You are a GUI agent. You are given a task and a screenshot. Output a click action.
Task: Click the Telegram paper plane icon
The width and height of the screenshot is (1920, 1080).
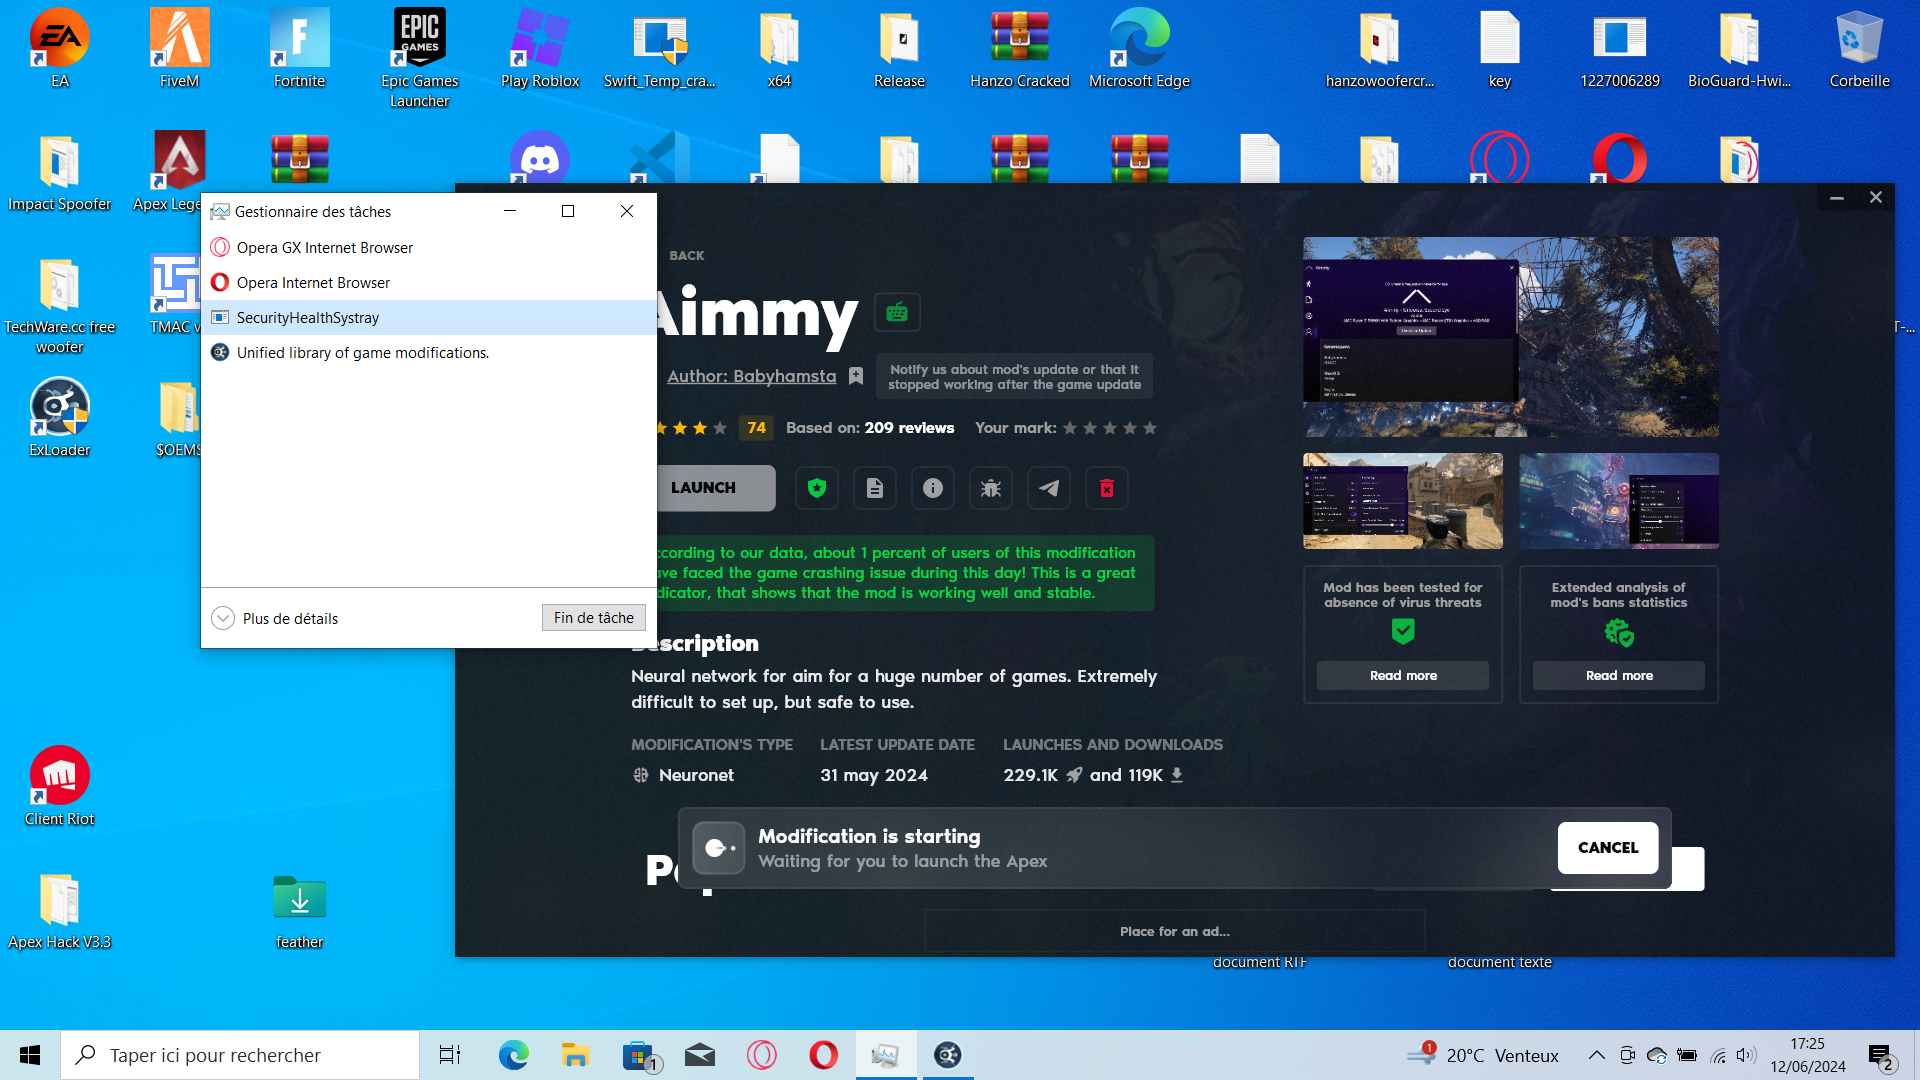(1049, 488)
